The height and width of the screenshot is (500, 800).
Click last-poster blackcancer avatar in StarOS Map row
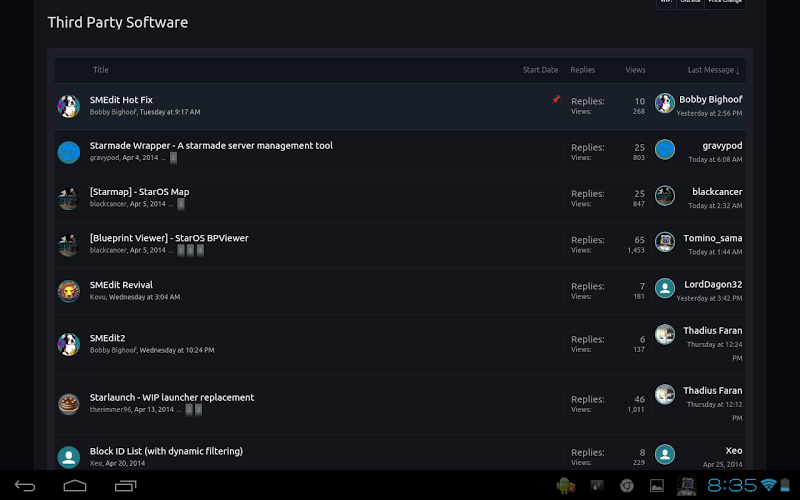[665, 195]
